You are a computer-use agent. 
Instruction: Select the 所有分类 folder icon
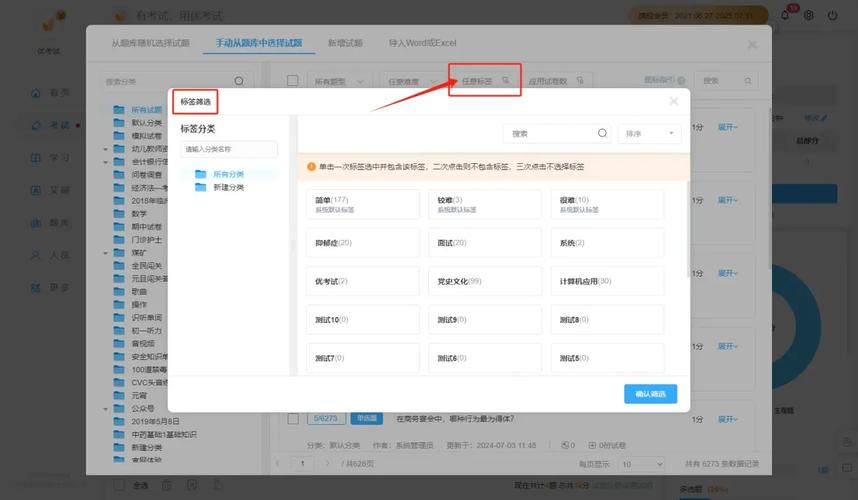point(201,174)
